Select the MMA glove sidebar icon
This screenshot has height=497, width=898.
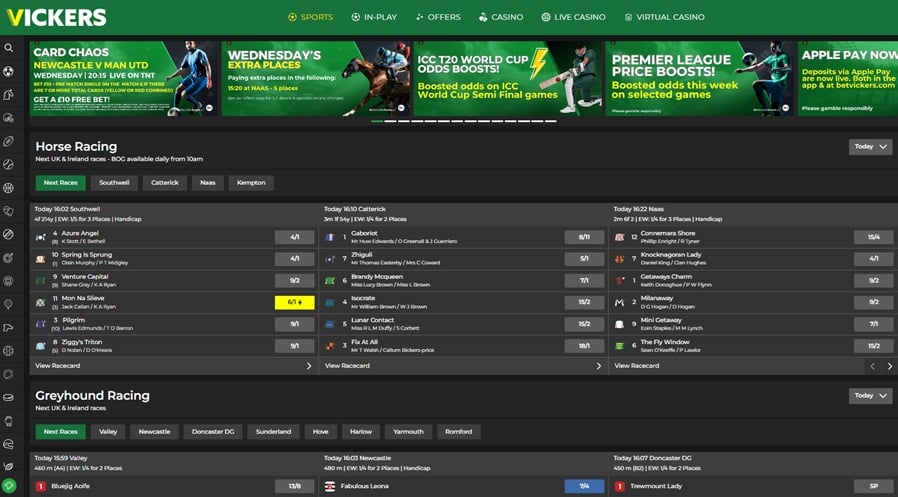coord(9,421)
